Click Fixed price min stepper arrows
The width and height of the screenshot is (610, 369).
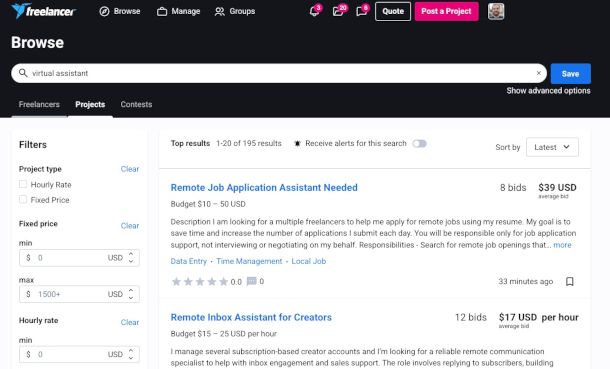(131, 257)
